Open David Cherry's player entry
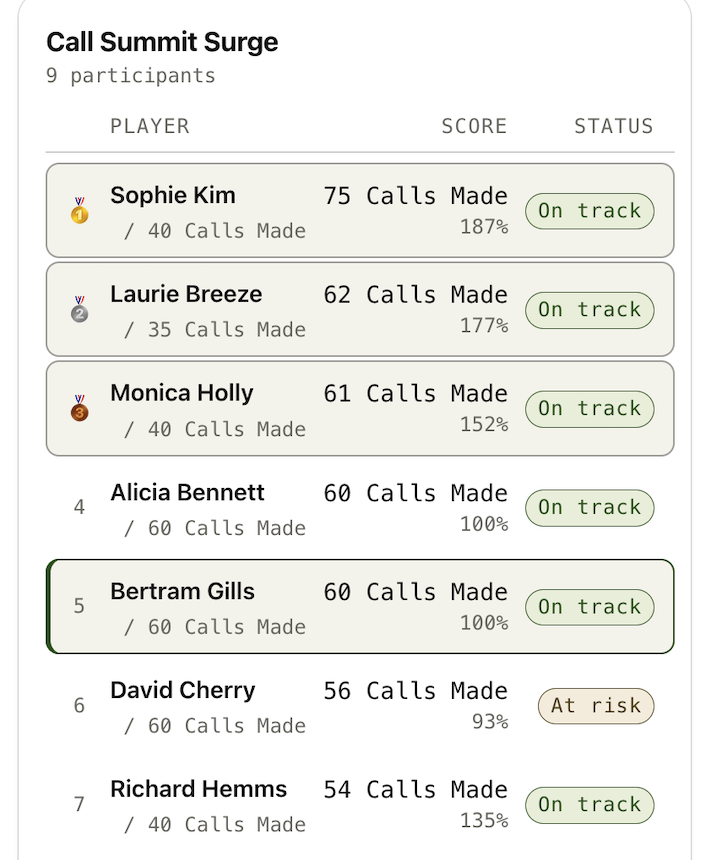This screenshot has width=706, height=860. point(183,690)
